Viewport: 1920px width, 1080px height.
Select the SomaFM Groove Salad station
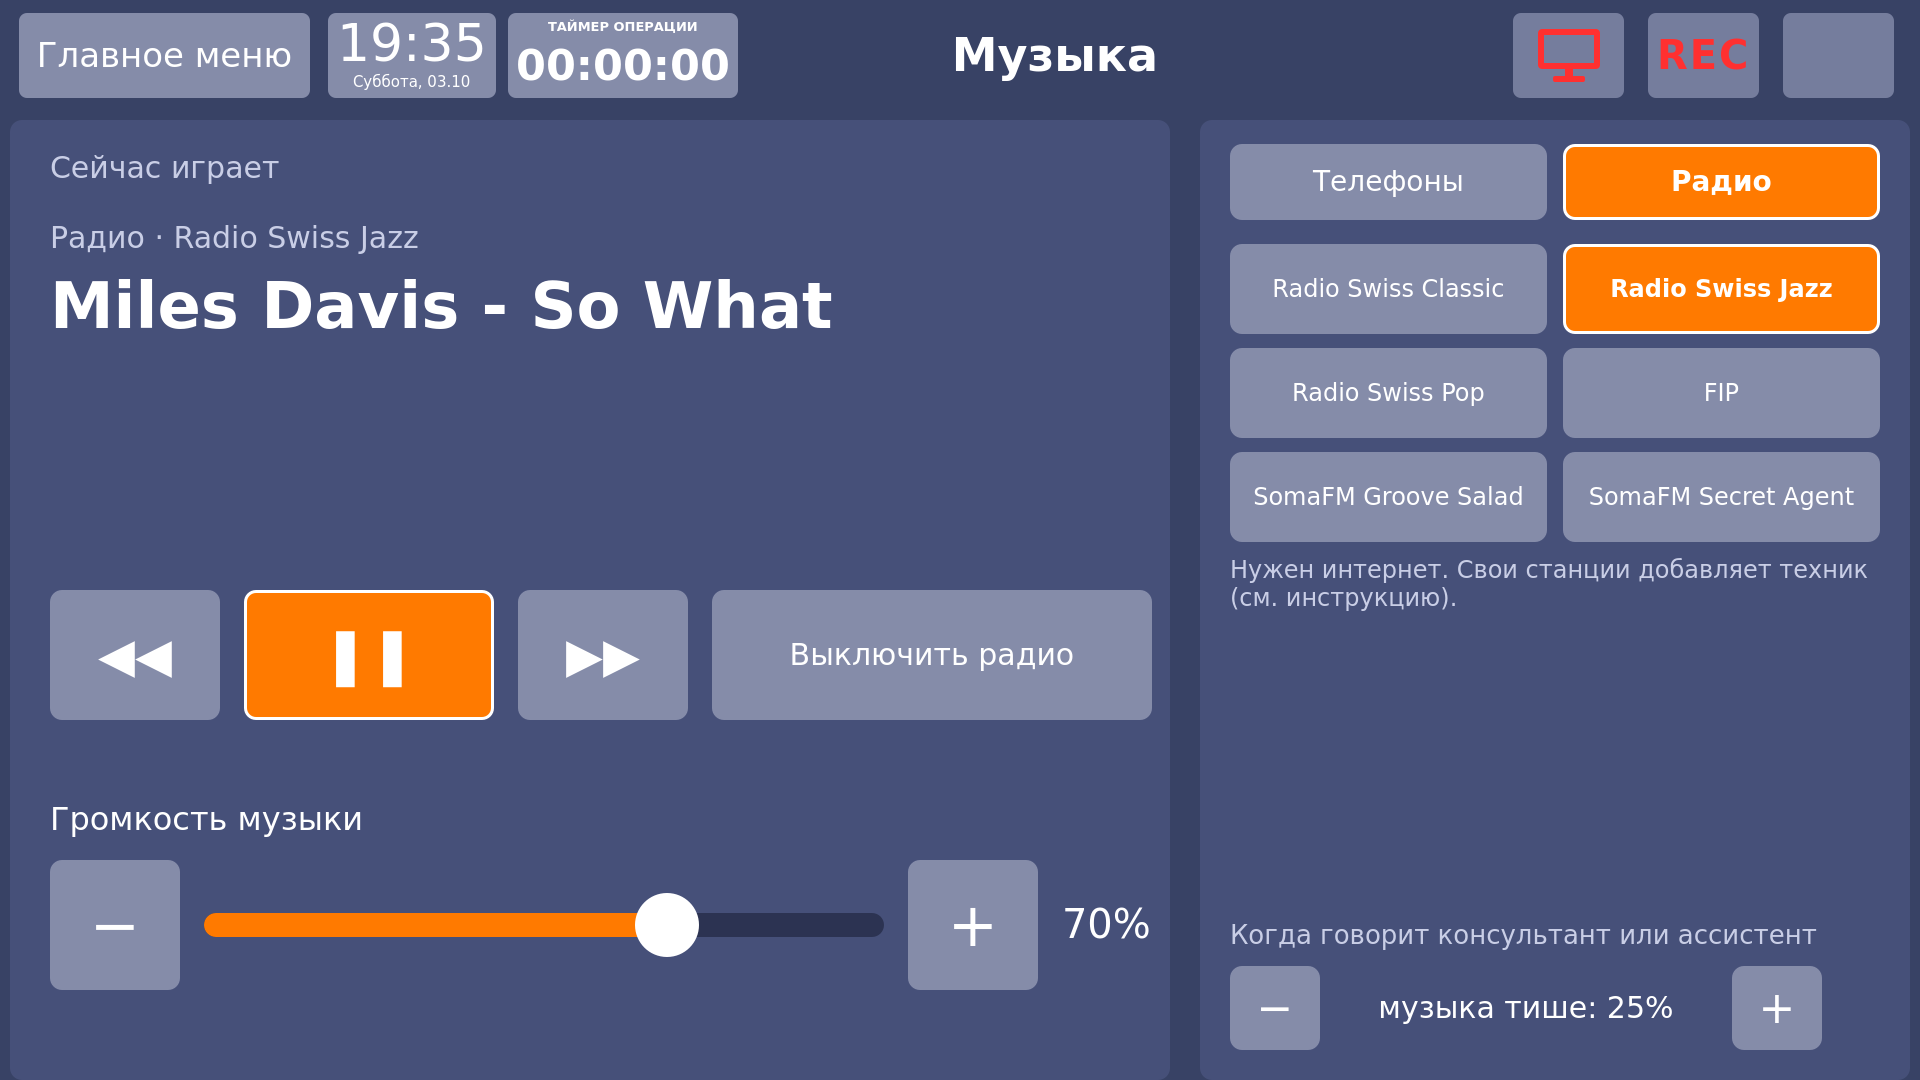[1388, 497]
